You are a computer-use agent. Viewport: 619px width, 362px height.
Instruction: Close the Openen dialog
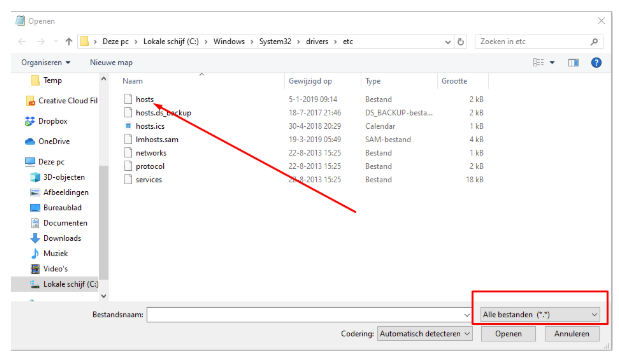tap(601, 21)
